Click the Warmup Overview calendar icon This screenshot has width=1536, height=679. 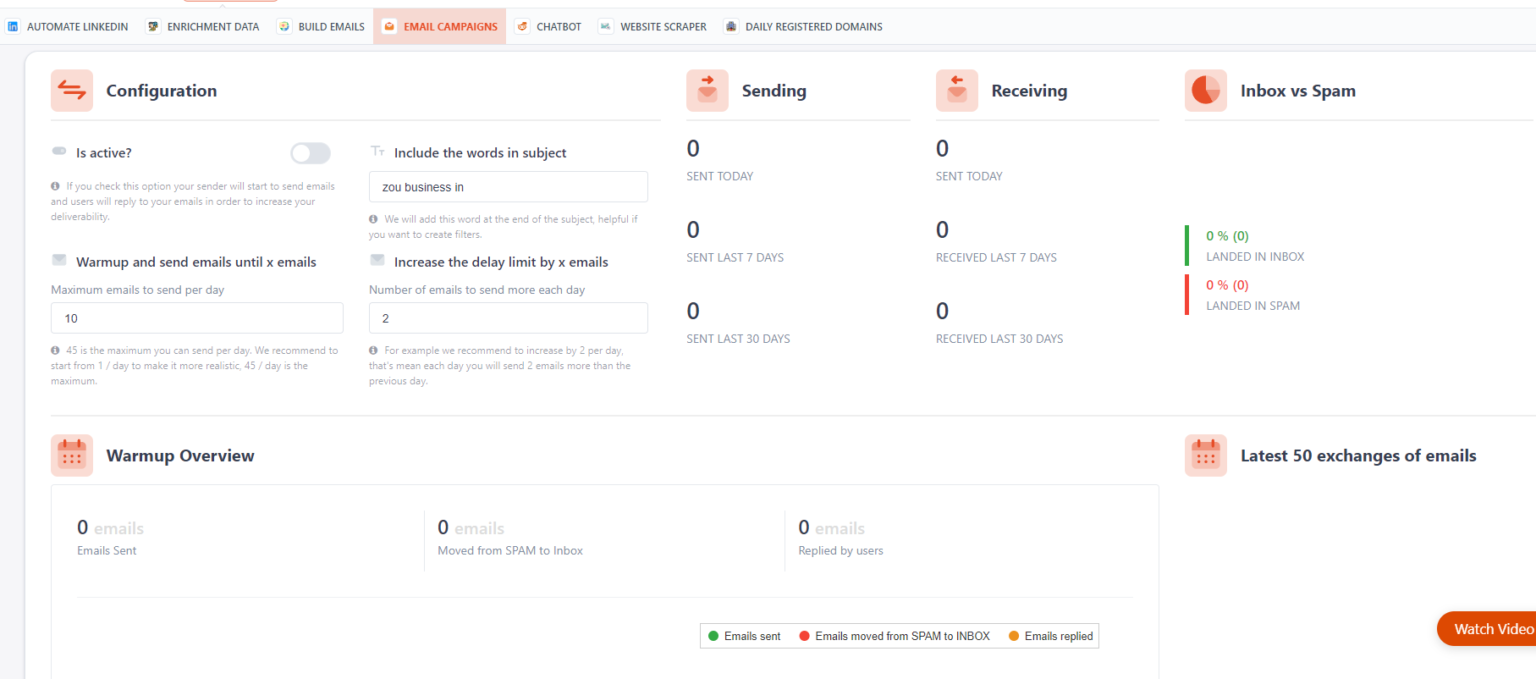pos(71,455)
